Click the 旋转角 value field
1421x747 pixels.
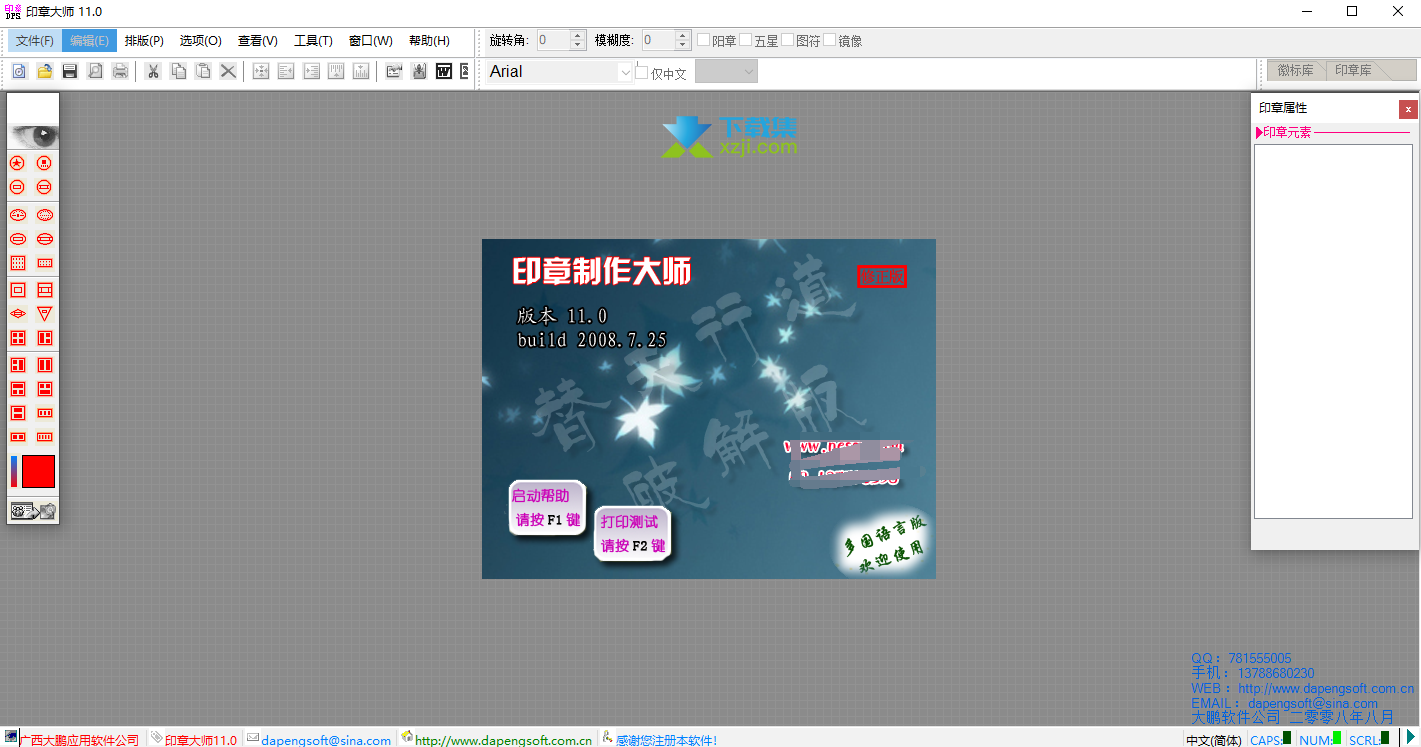(553, 40)
